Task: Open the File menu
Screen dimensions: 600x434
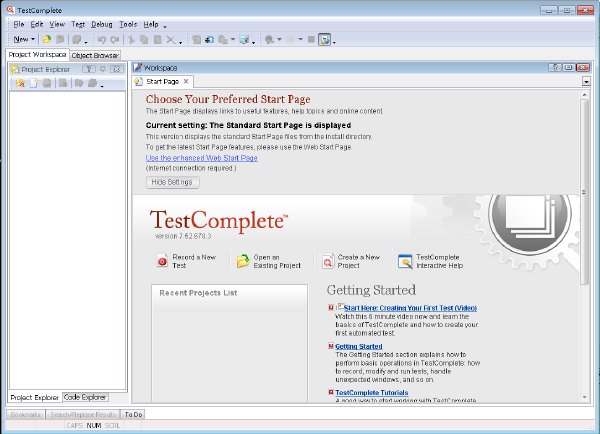Action: click(x=19, y=24)
